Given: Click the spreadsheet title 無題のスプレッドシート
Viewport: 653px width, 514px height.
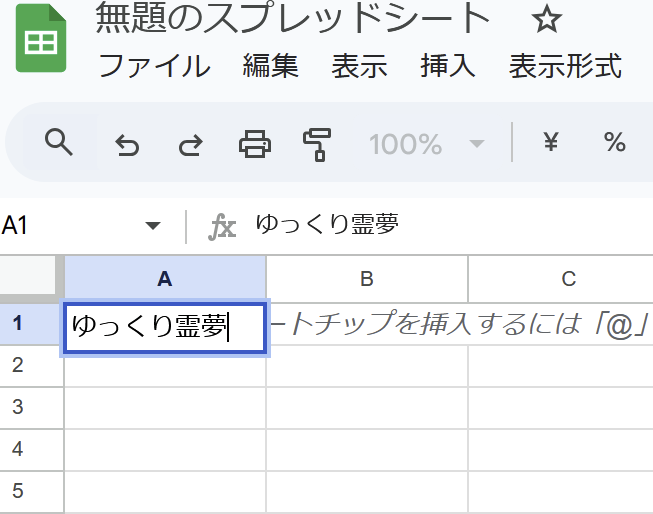Looking at the screenshot, I should (292, 19).
